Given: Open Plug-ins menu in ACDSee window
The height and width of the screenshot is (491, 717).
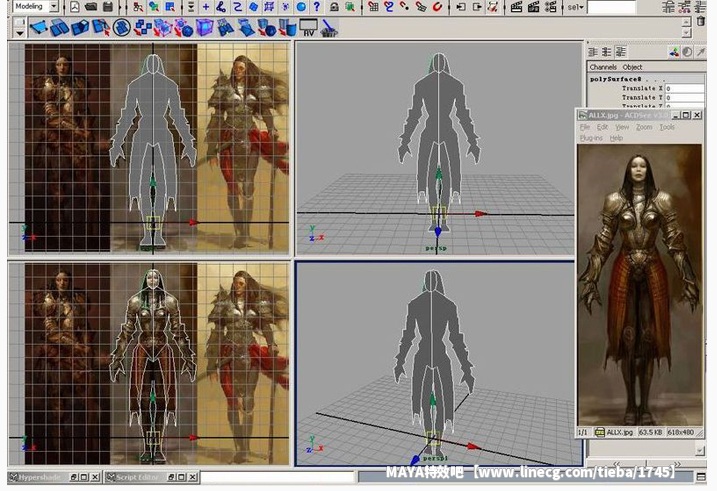Looking at the screenshot, I should tap(591, 138).
